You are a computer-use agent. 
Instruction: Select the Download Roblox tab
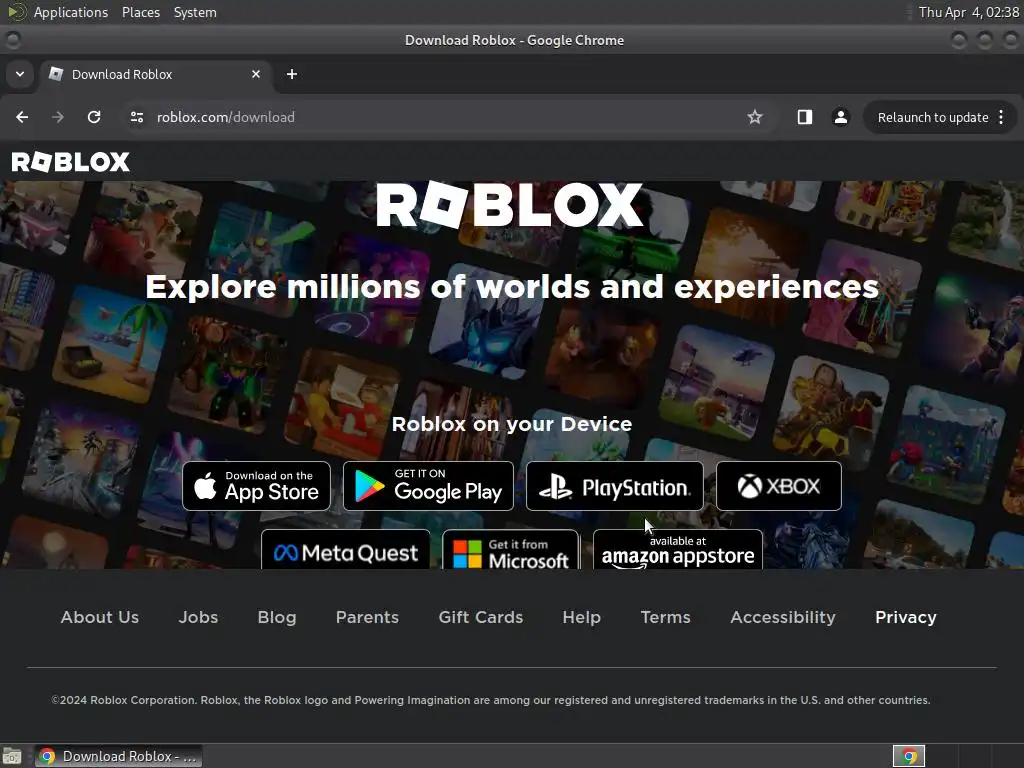[155, 74]
